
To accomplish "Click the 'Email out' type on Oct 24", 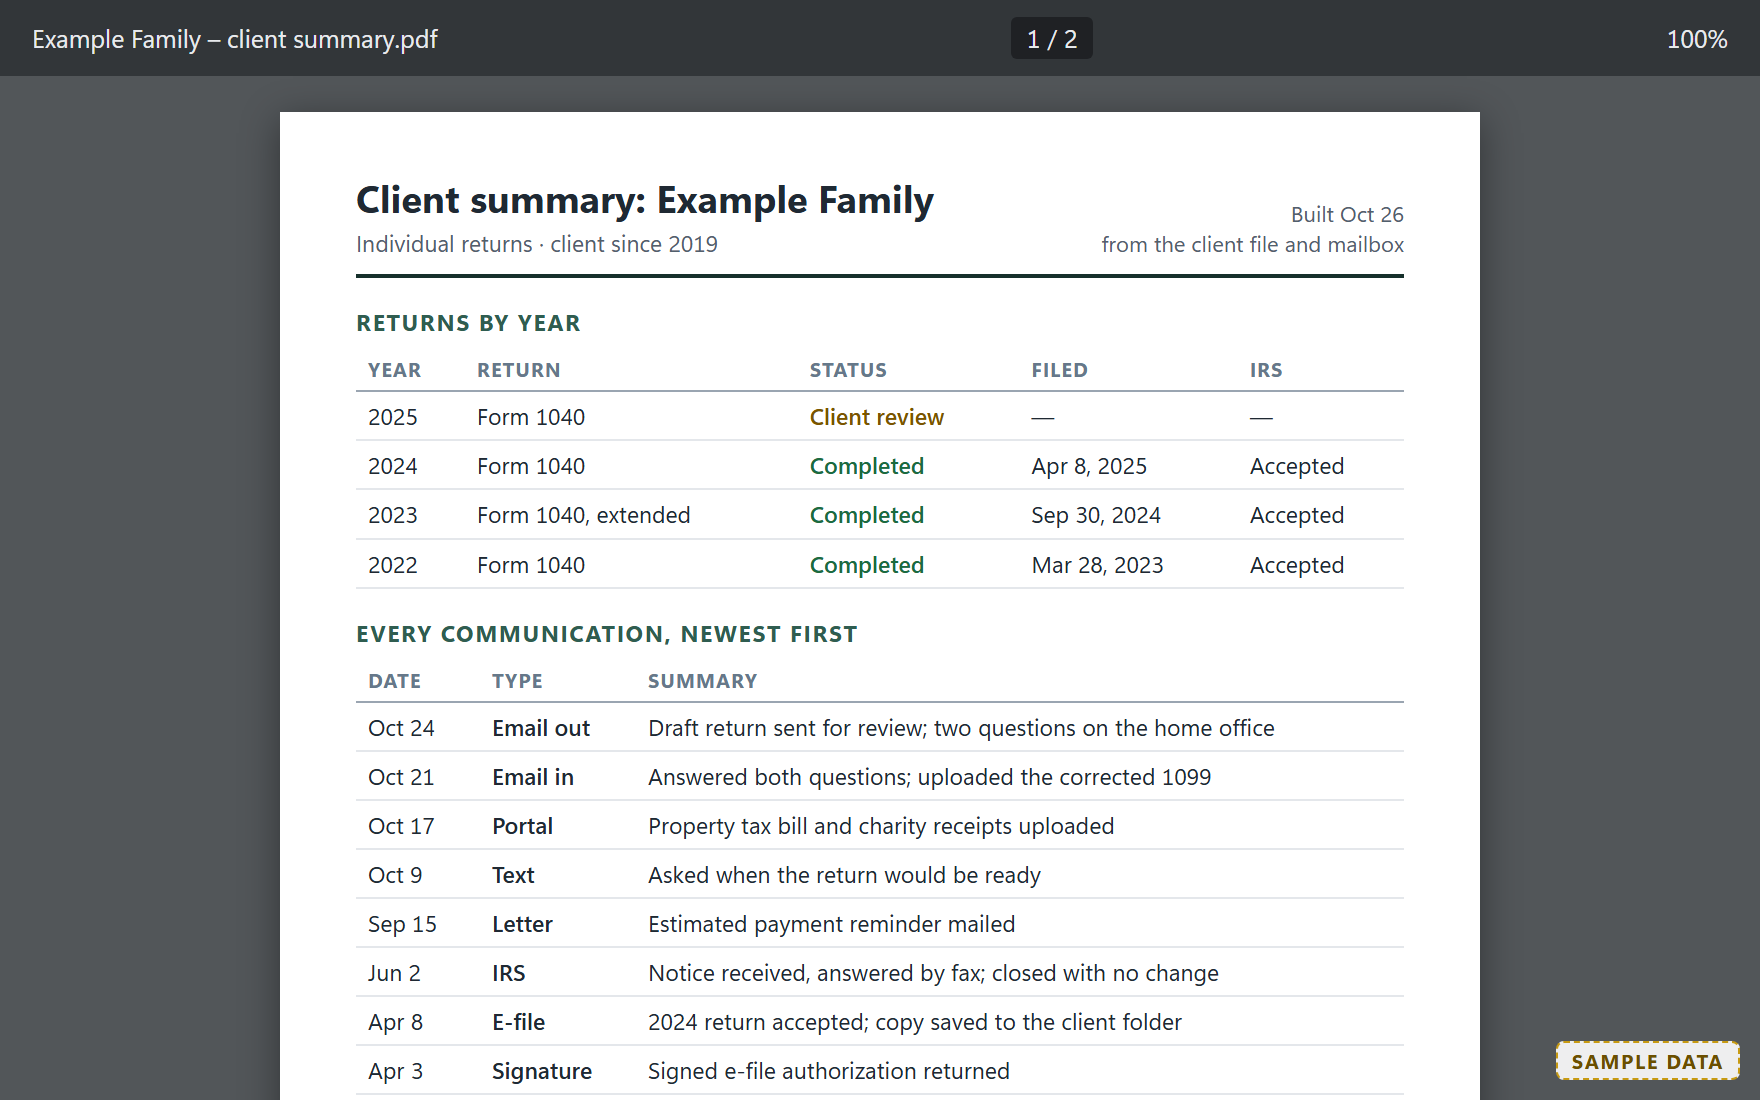I will (x=541, y=728).
